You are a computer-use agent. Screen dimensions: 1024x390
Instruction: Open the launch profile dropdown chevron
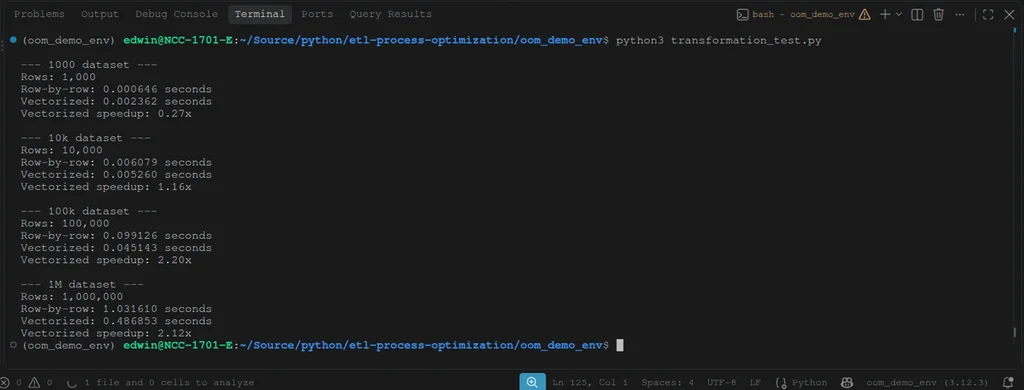pos(899,14)
